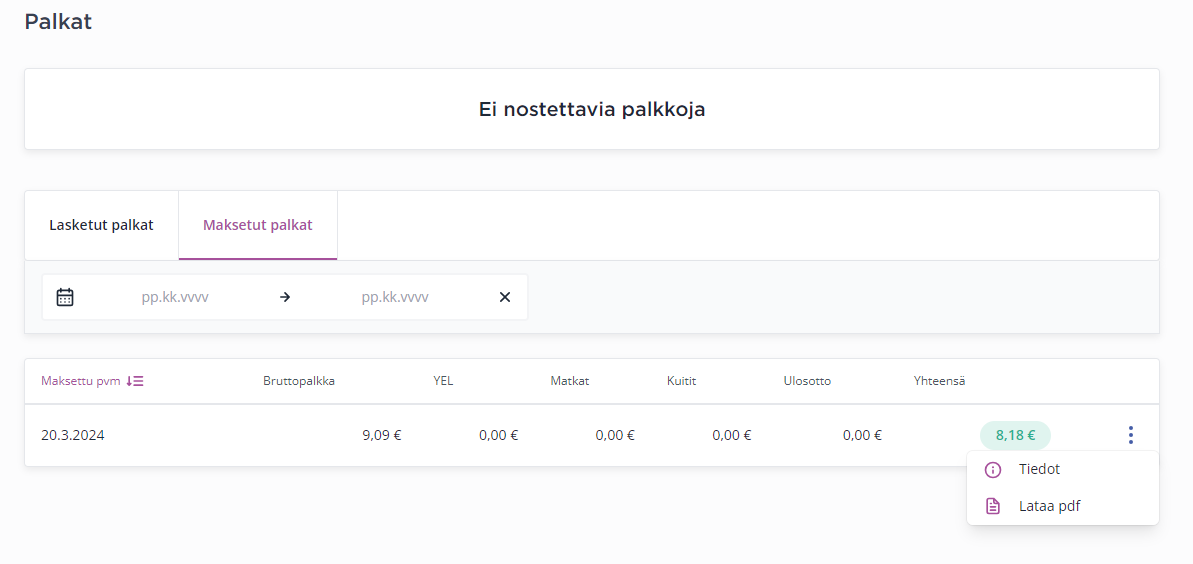Click the YEL column header
Image resolution: width=1193 pixels, height=564 pixels.
[x=443, y=381]
